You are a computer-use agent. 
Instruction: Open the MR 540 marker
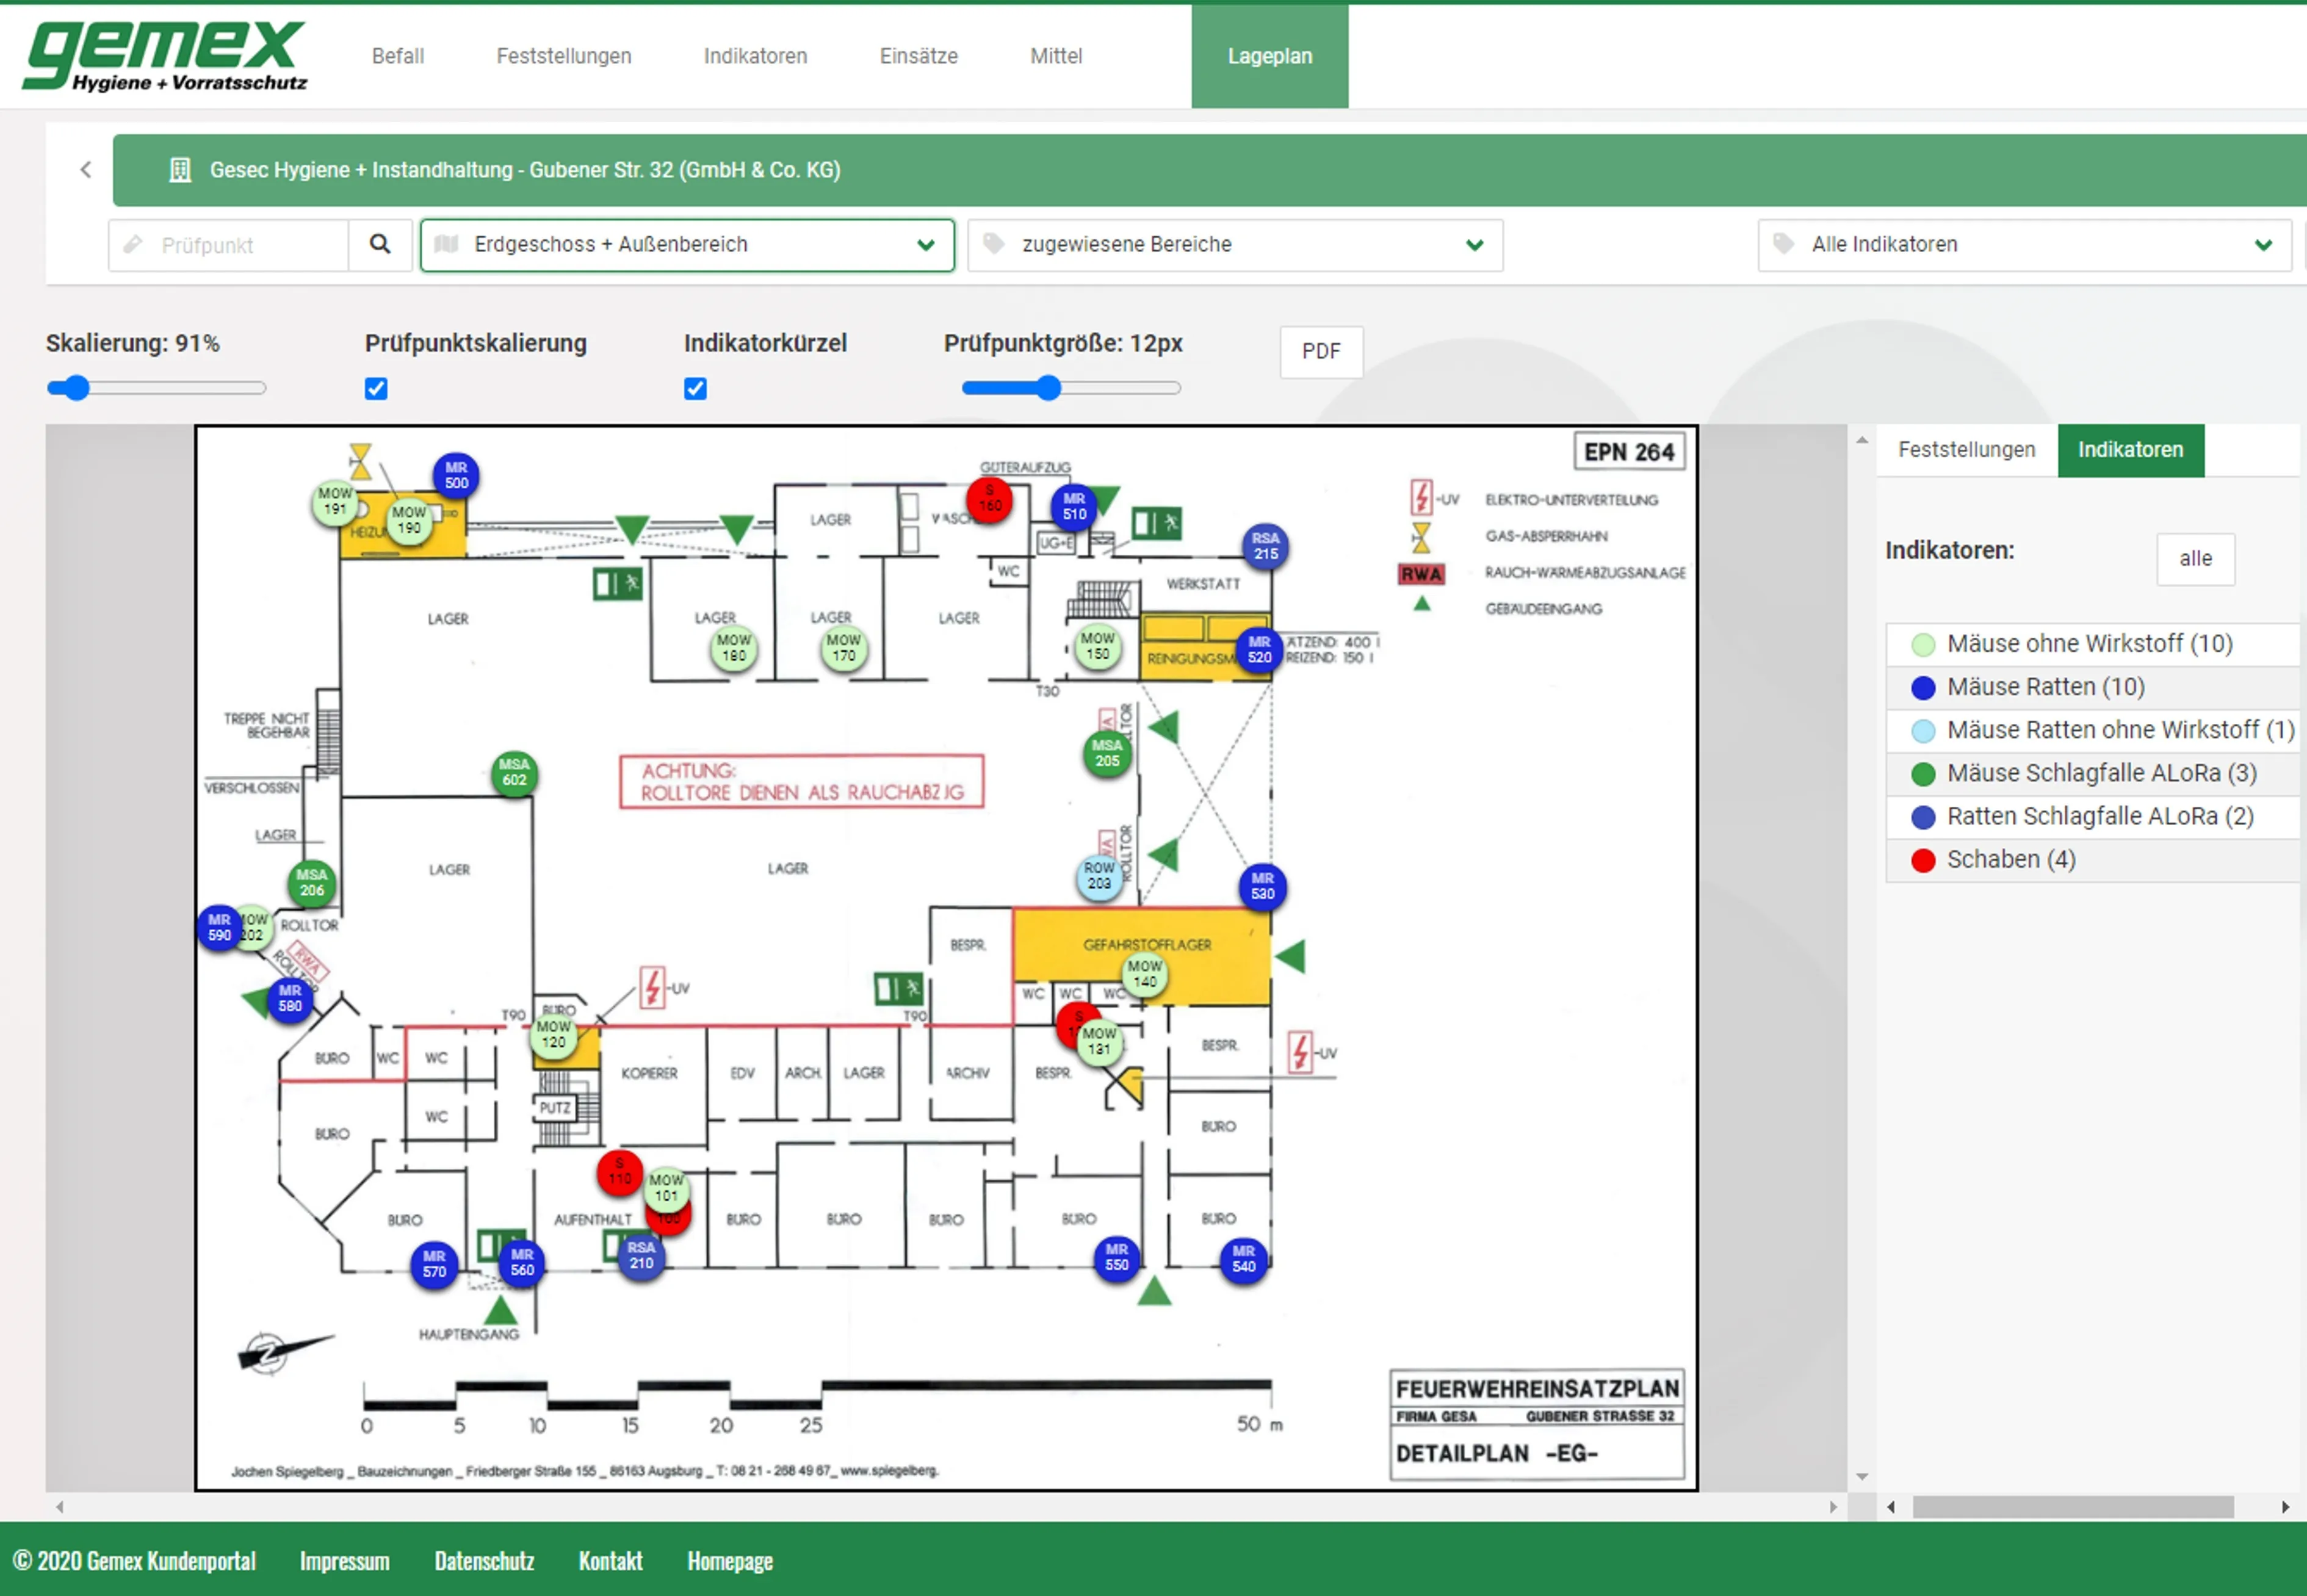pos(1243,1260)
